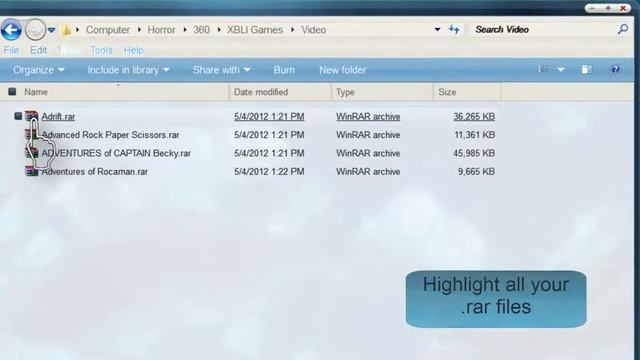Image resolution: width=640 pixels, height=360 pixels.
Task: Navigate to Computer in the breadcrumb
Action: [107, 30]
